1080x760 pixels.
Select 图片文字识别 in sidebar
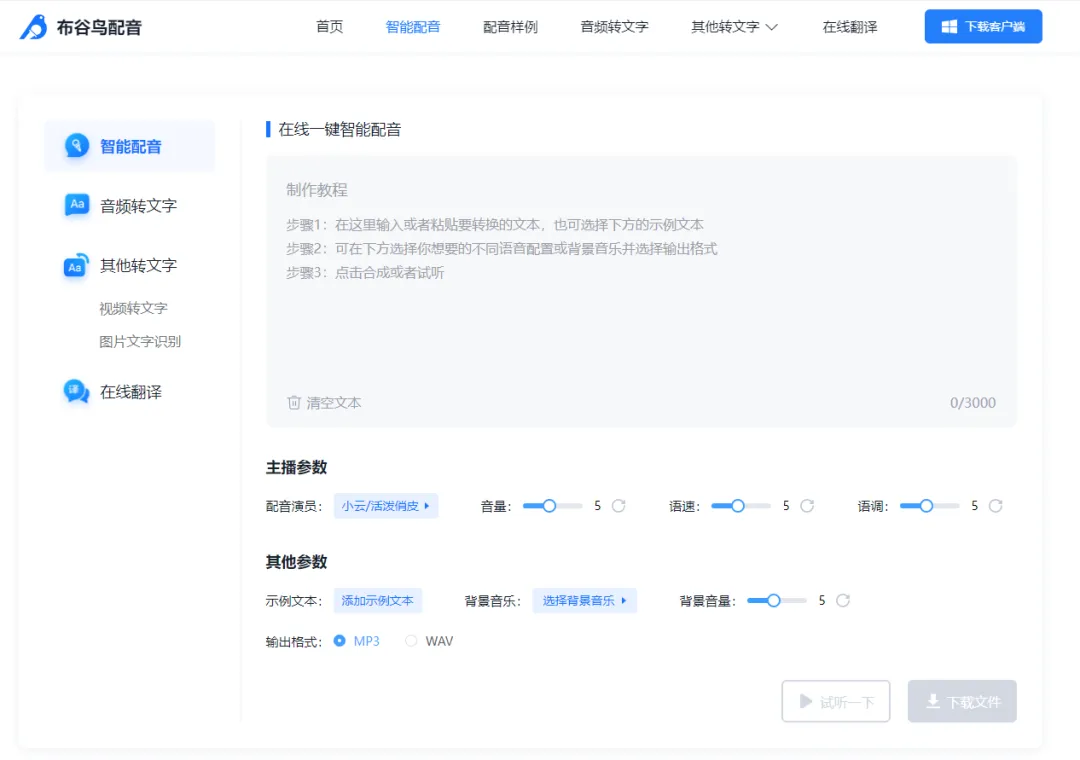[140, 341]
